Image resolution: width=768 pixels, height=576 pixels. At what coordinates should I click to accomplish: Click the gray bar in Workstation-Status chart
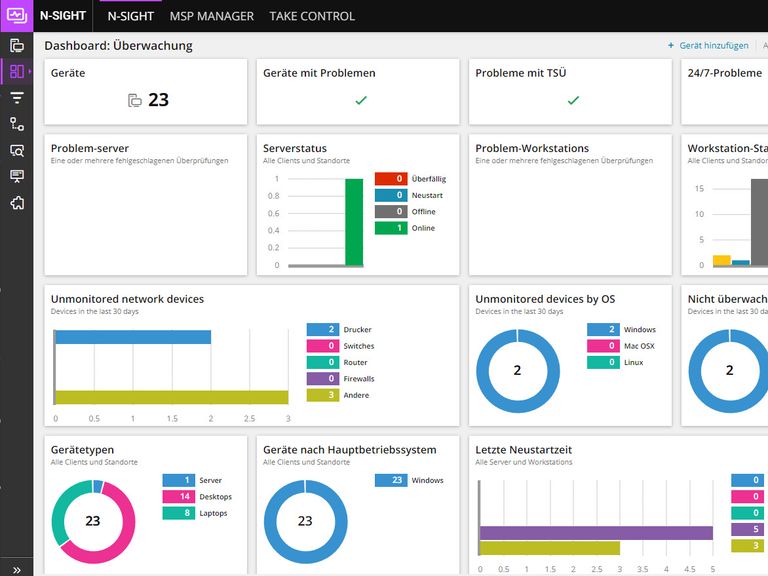pos(760,222)
